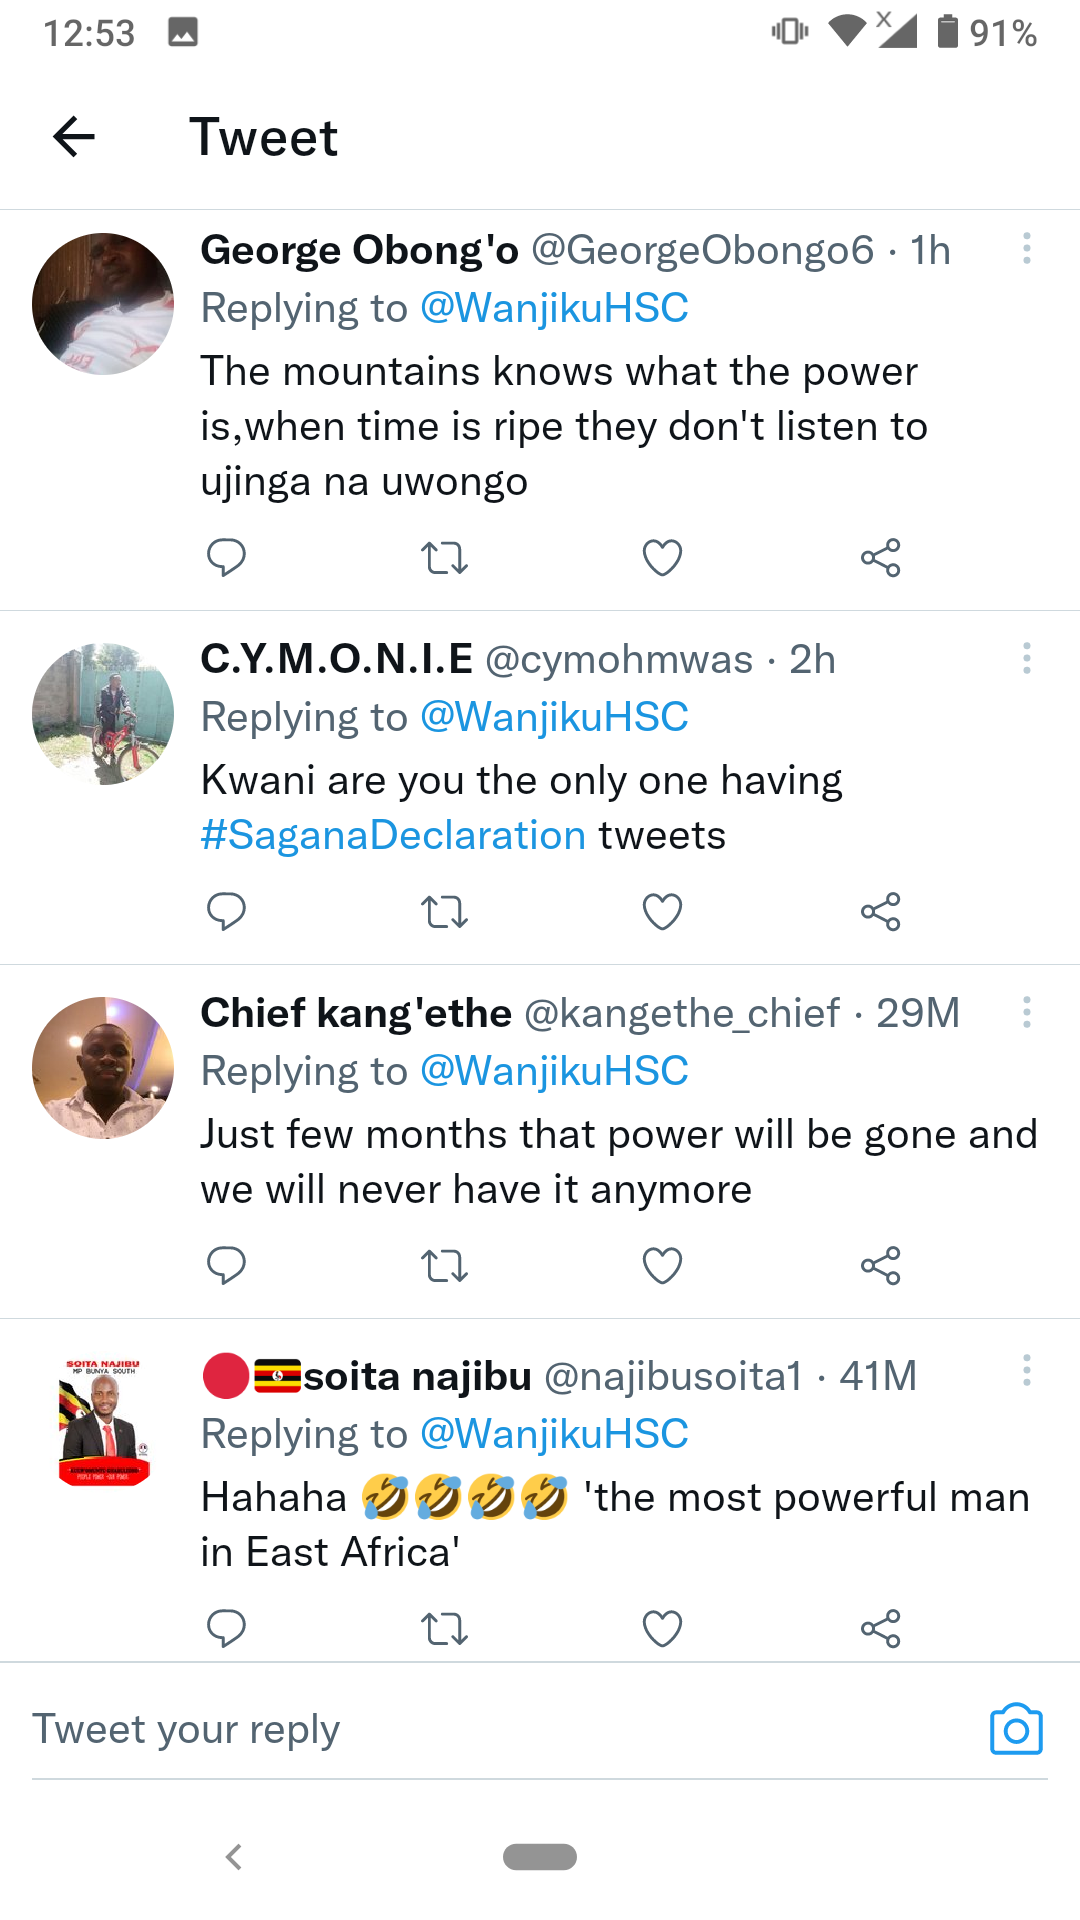The width and height of the screenshot is (1080, 1920).
Task: Open soita najibu's profile avatar
Action: tap(103, 1422)
